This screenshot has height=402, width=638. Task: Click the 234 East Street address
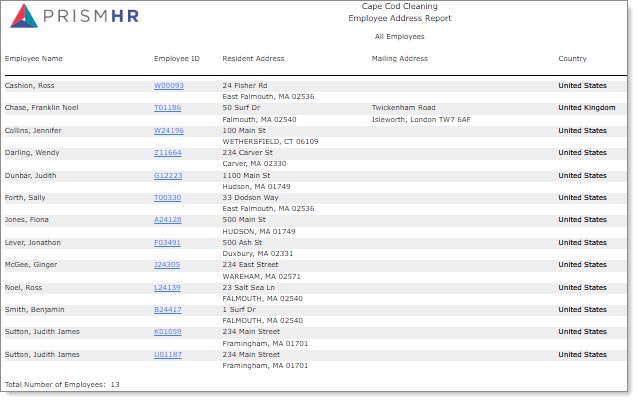coord(250,264)
